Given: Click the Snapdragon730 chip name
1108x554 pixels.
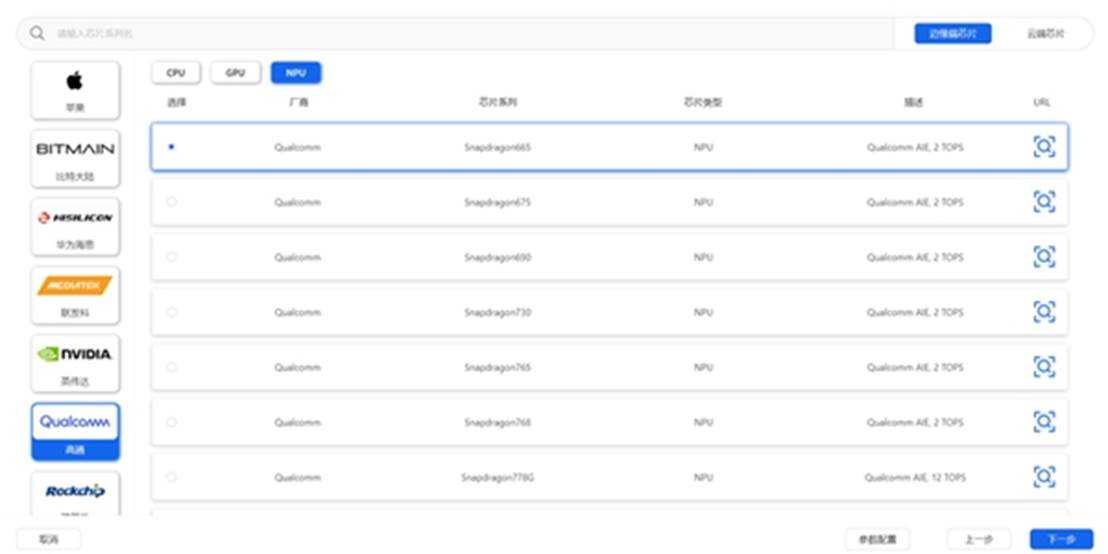Looking at the screenshot, I should (x=497, y=312).
